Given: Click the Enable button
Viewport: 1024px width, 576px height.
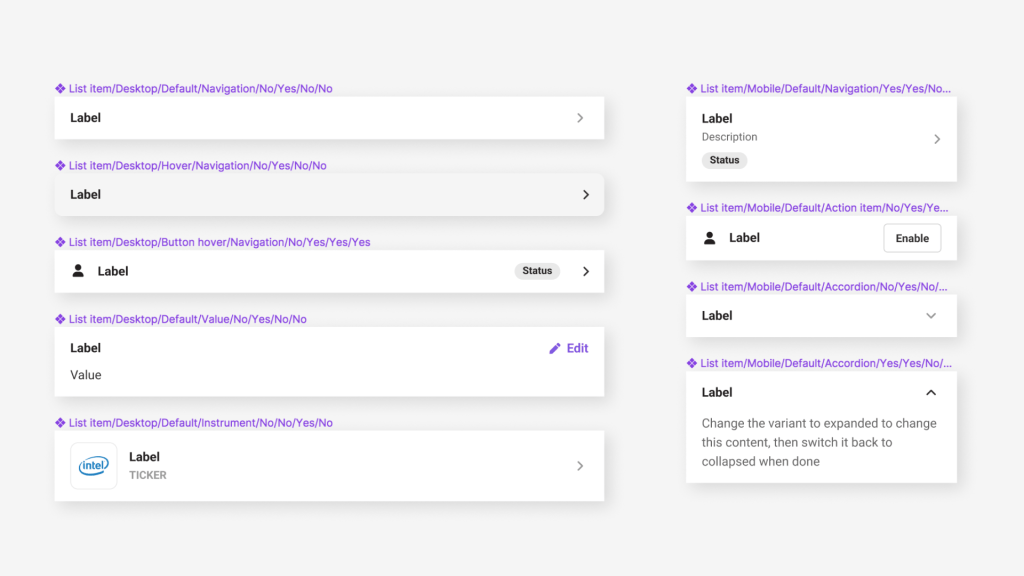Looking at the screenshot, I should 911,238.
